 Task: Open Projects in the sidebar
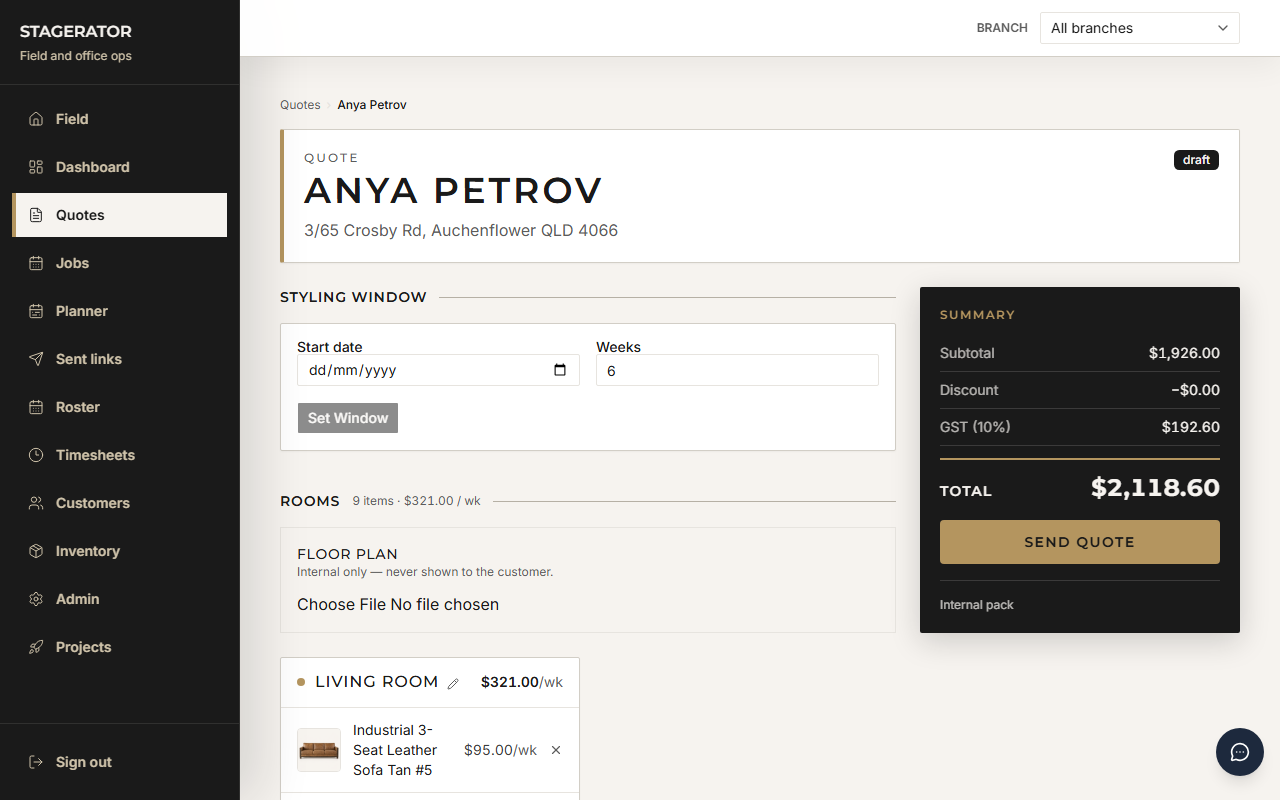[x=120, y=647]
